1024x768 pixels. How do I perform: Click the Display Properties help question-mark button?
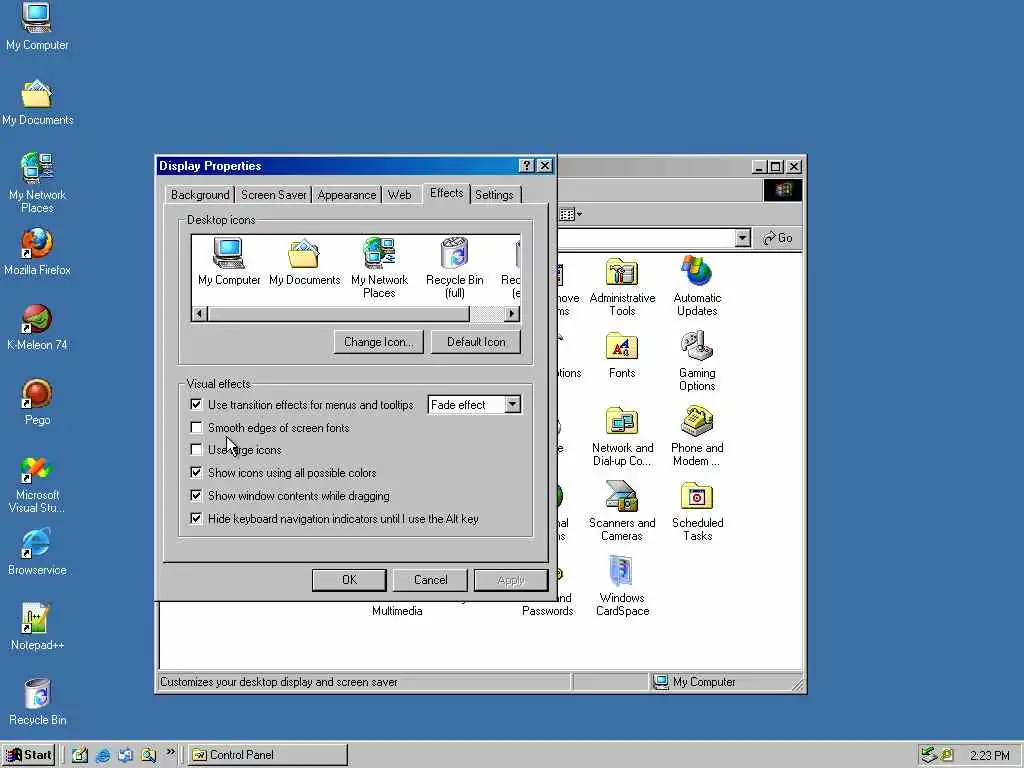tap(526, 166)
